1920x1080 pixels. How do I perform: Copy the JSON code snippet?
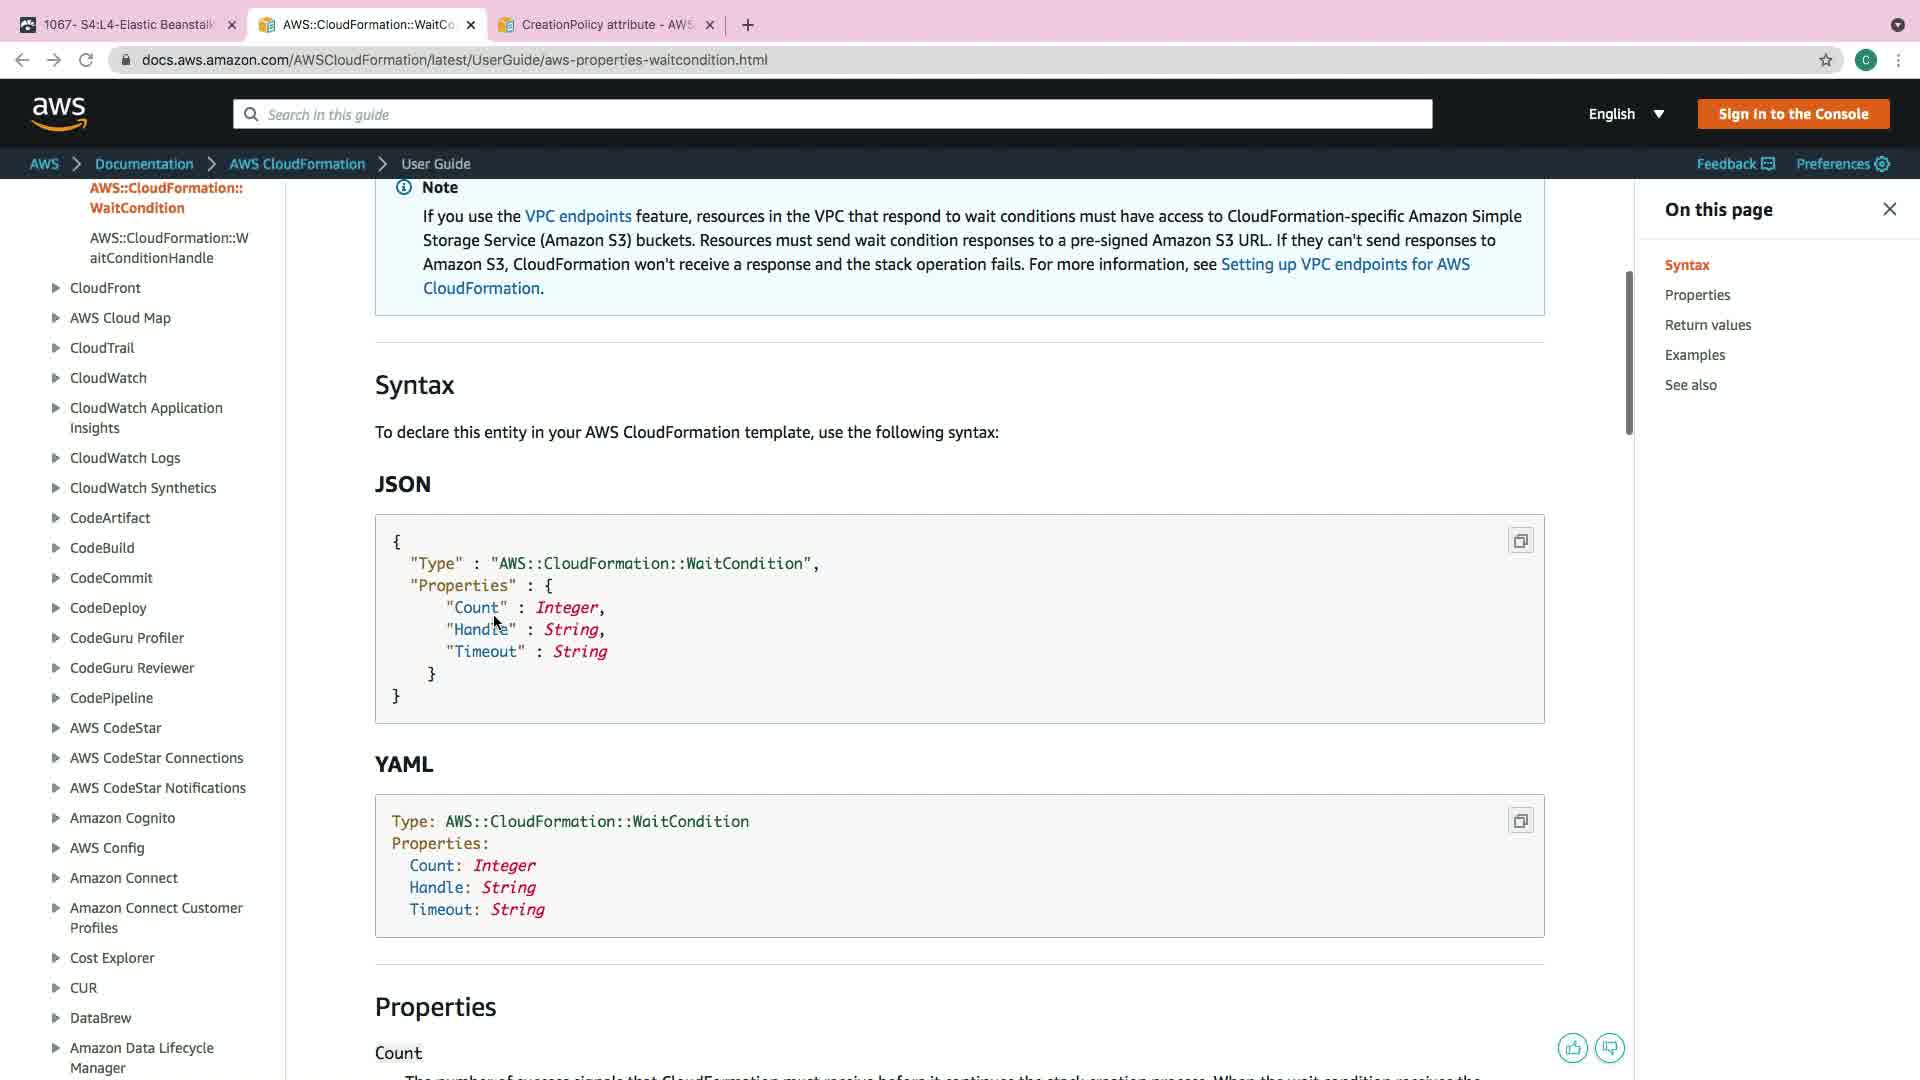1520,541
